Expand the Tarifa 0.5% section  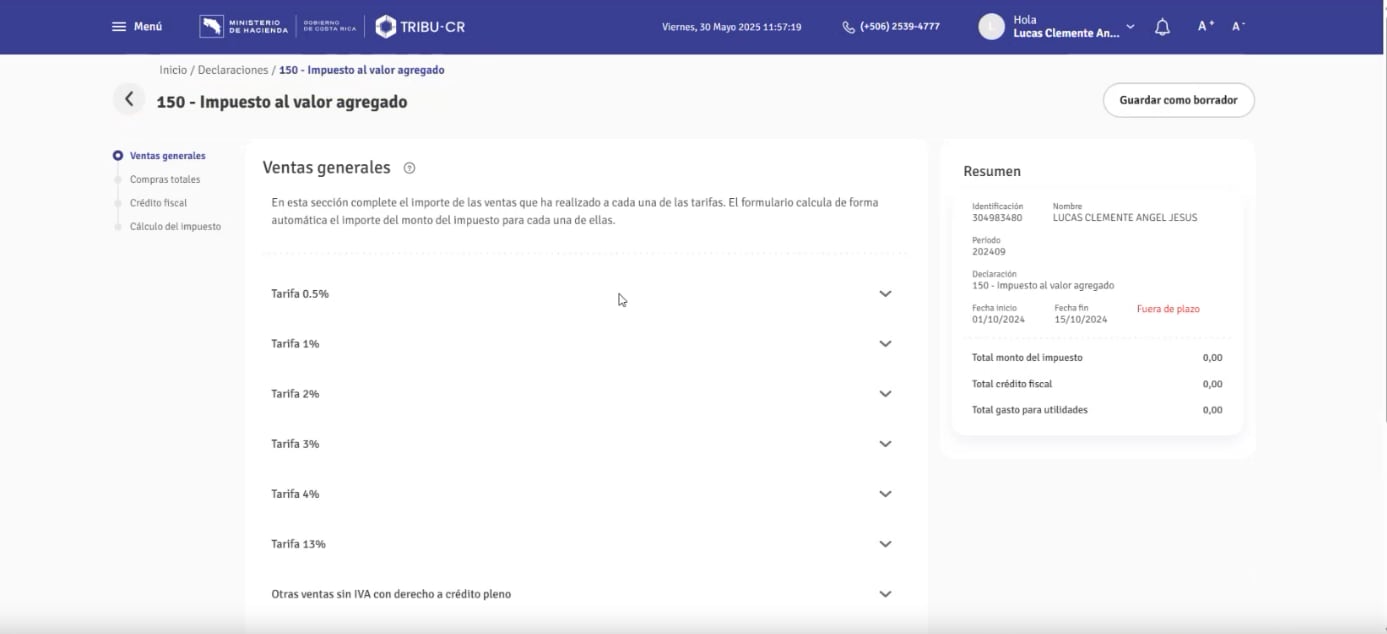884,293
